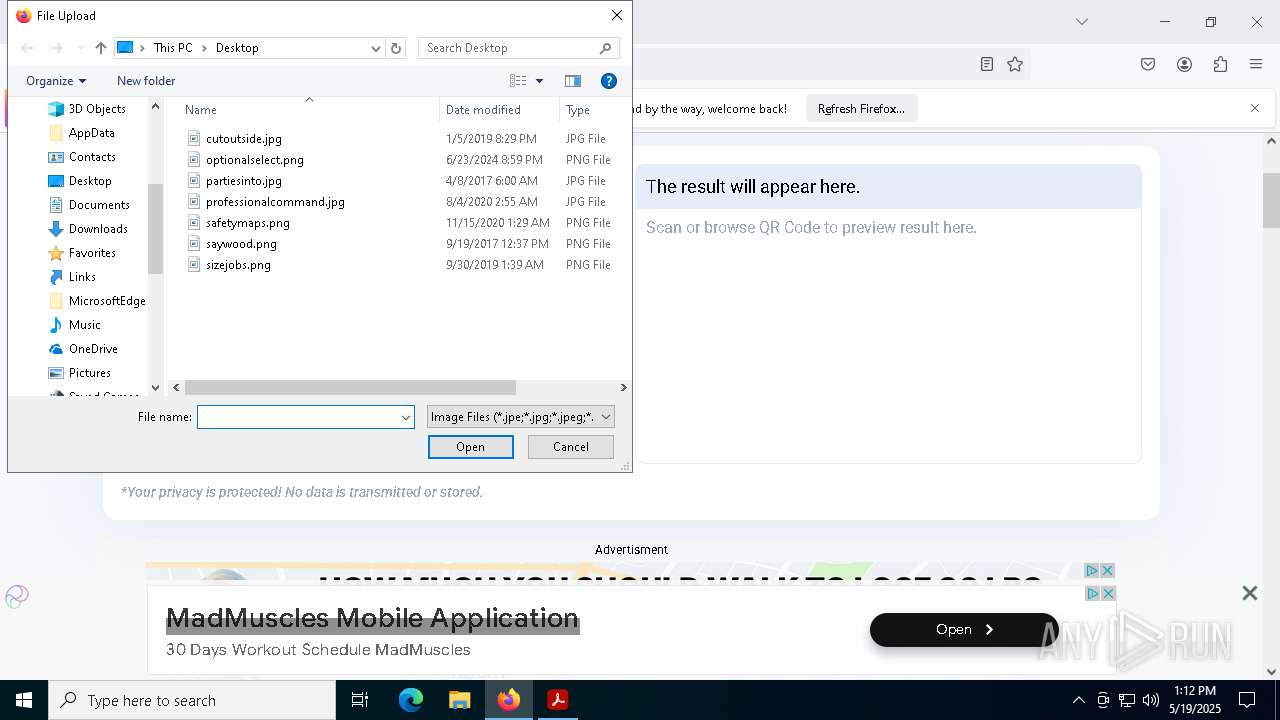Expand File name dropdown arrow
This screenshot has height=720, width=1280.
coord(406,417)
